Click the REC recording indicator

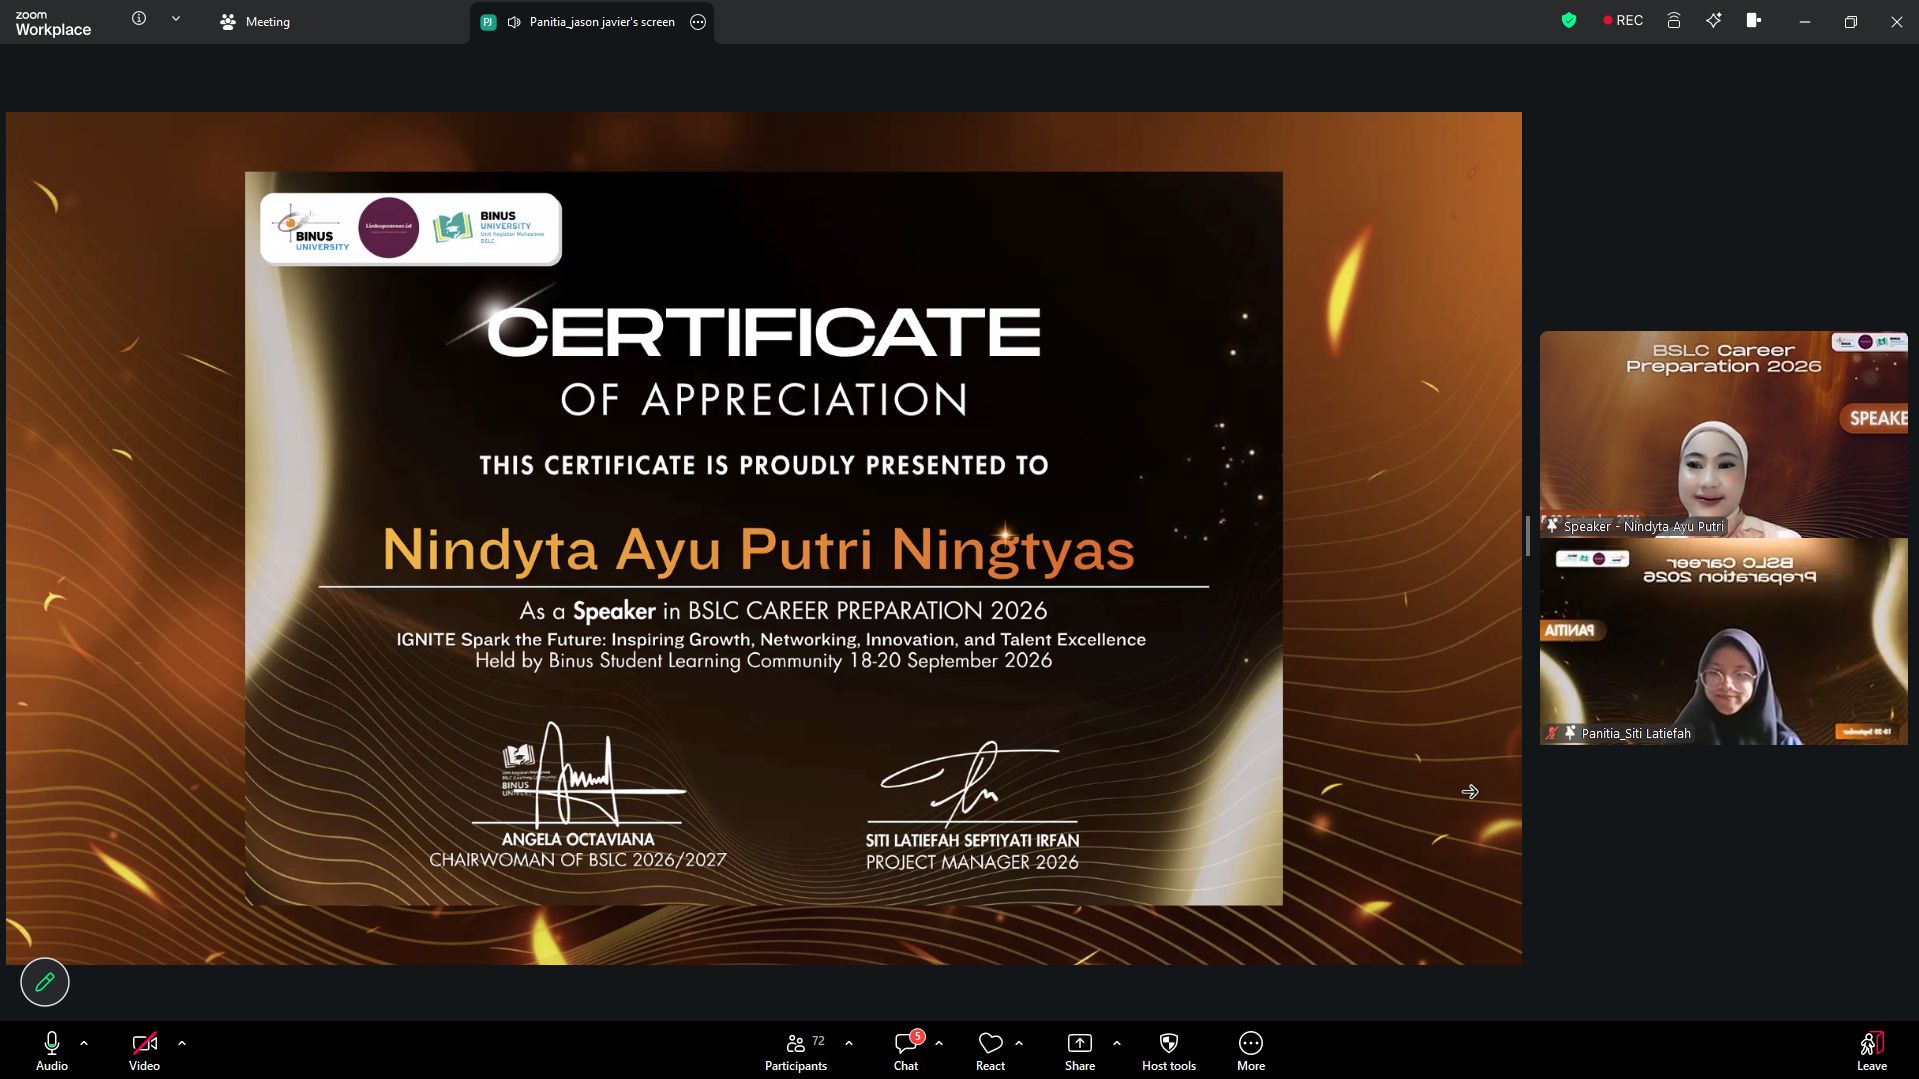click(x=1623, y=20)
